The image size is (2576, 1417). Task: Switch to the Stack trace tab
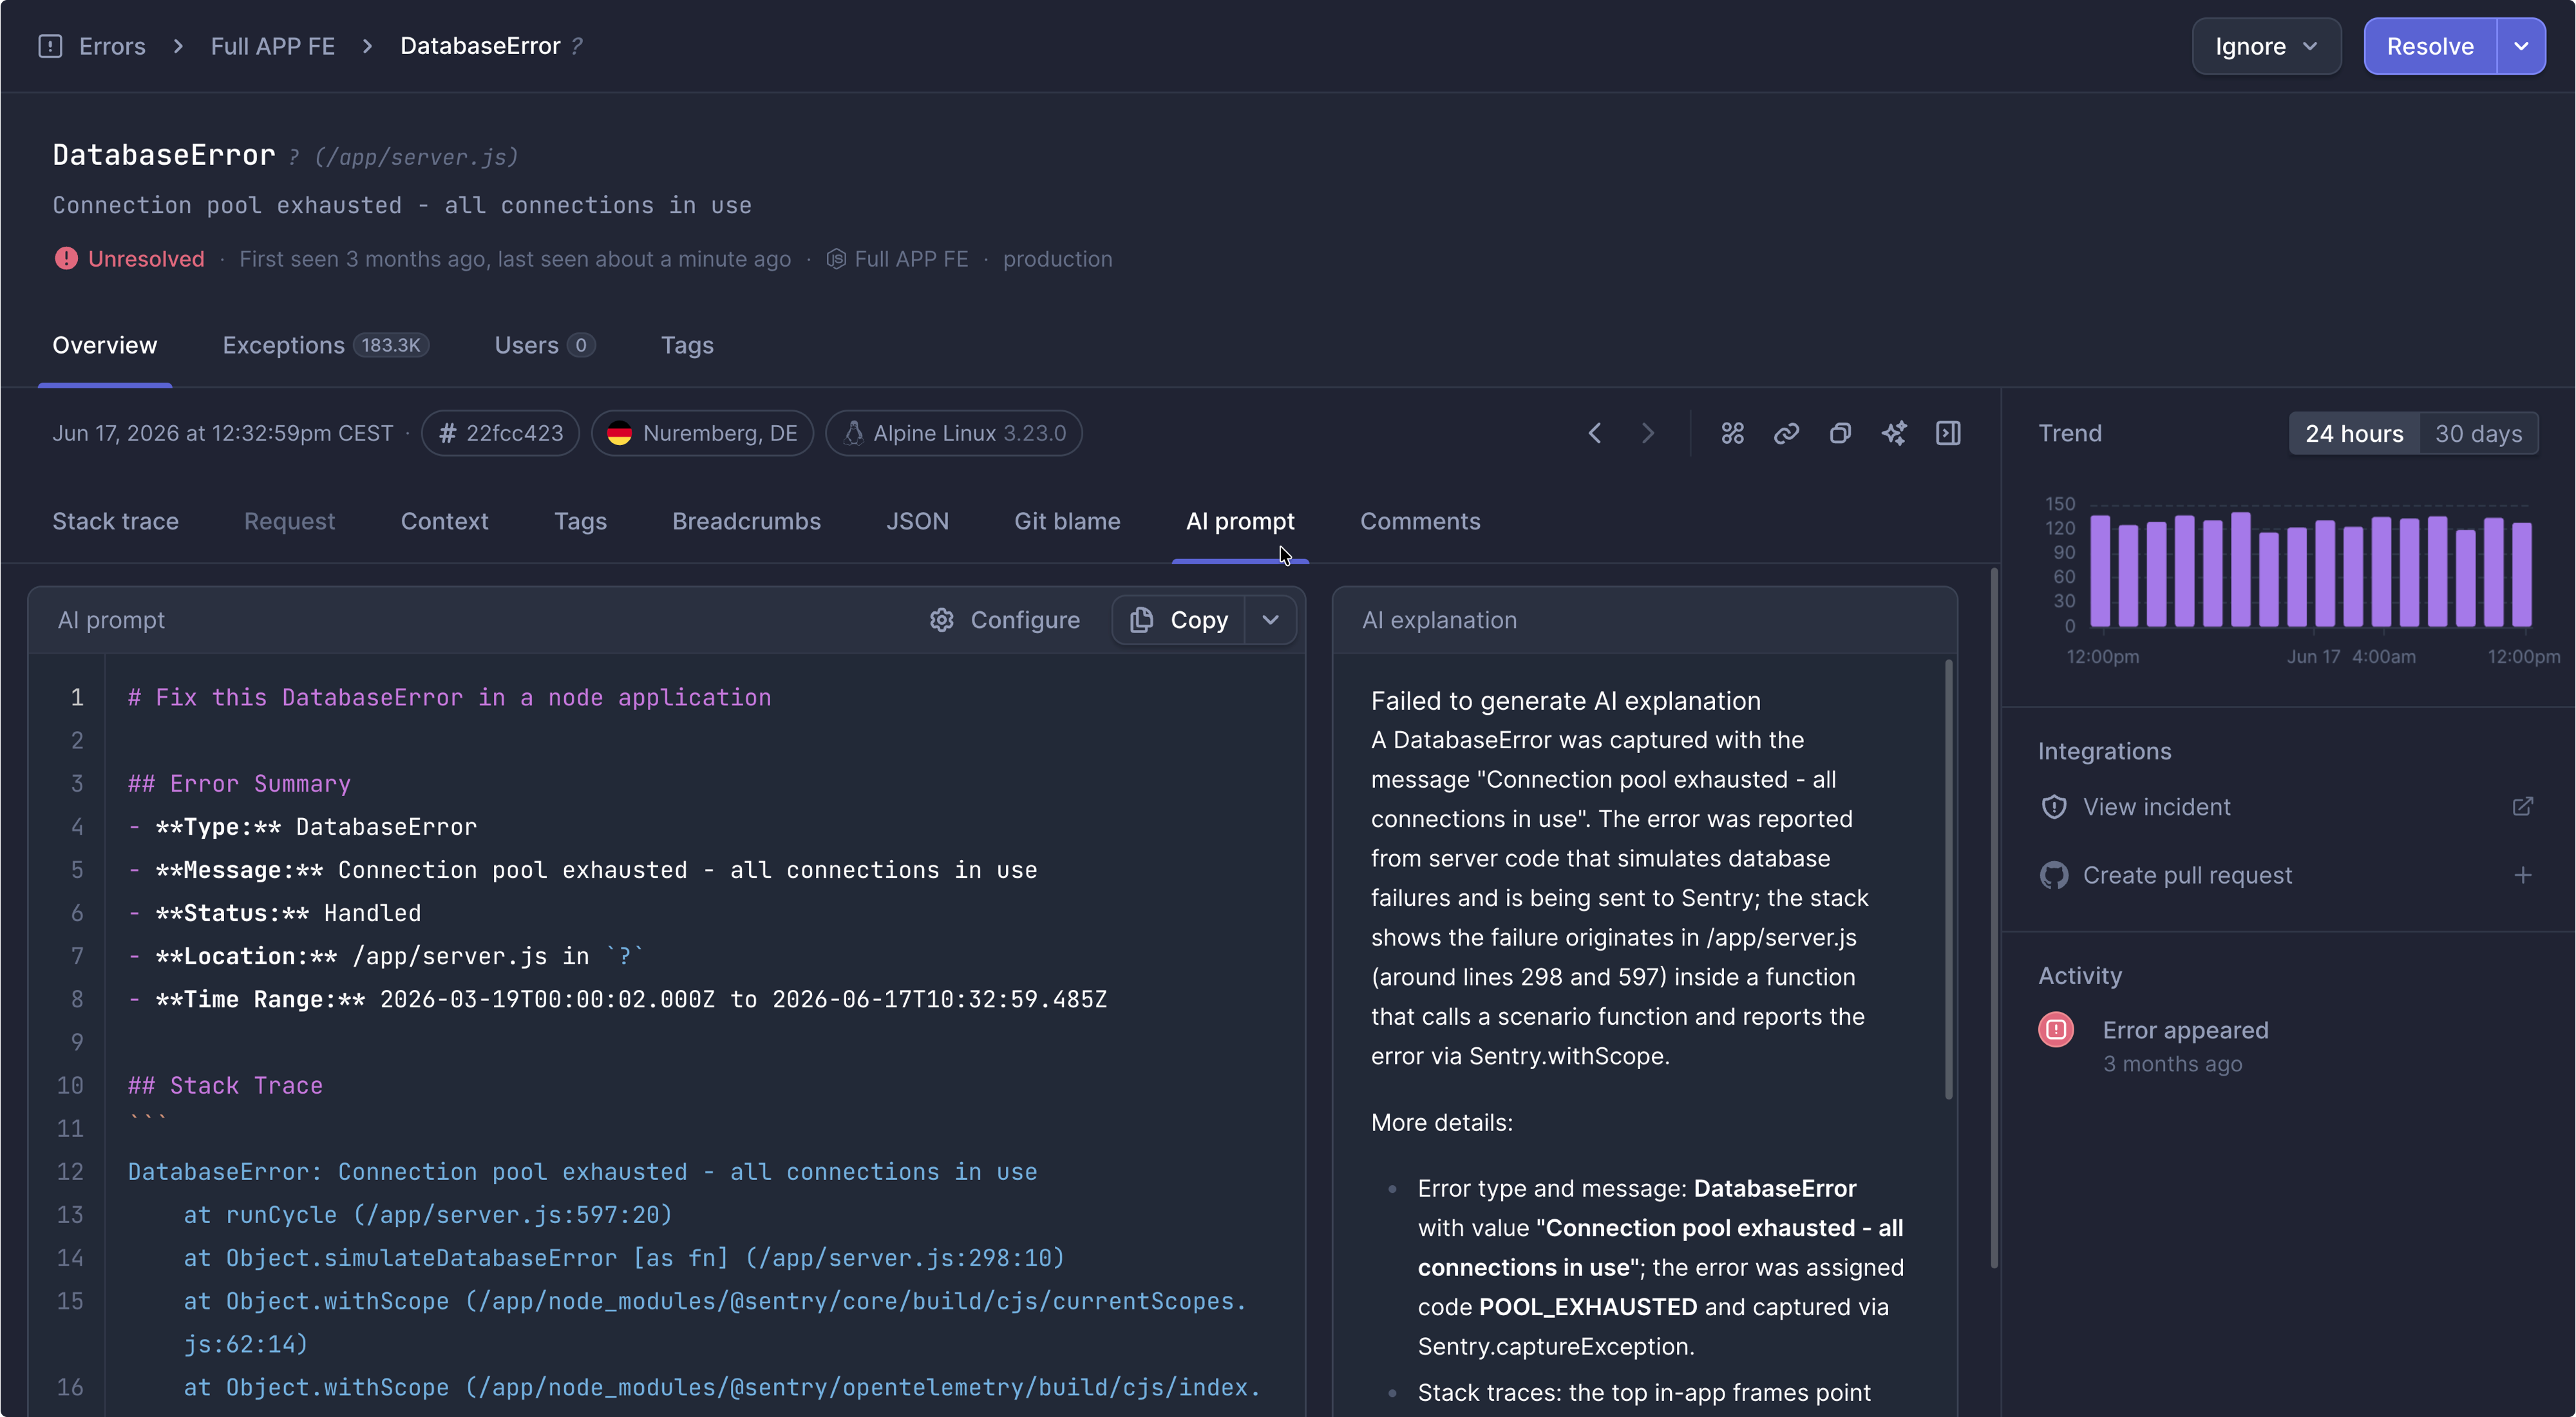pos(116,521)
